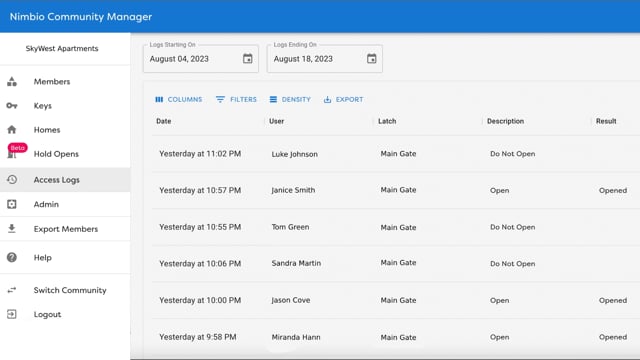The image size is (640, 360).
Task: Click the Nimbio Community Manager title
Action: click(81, 17)
